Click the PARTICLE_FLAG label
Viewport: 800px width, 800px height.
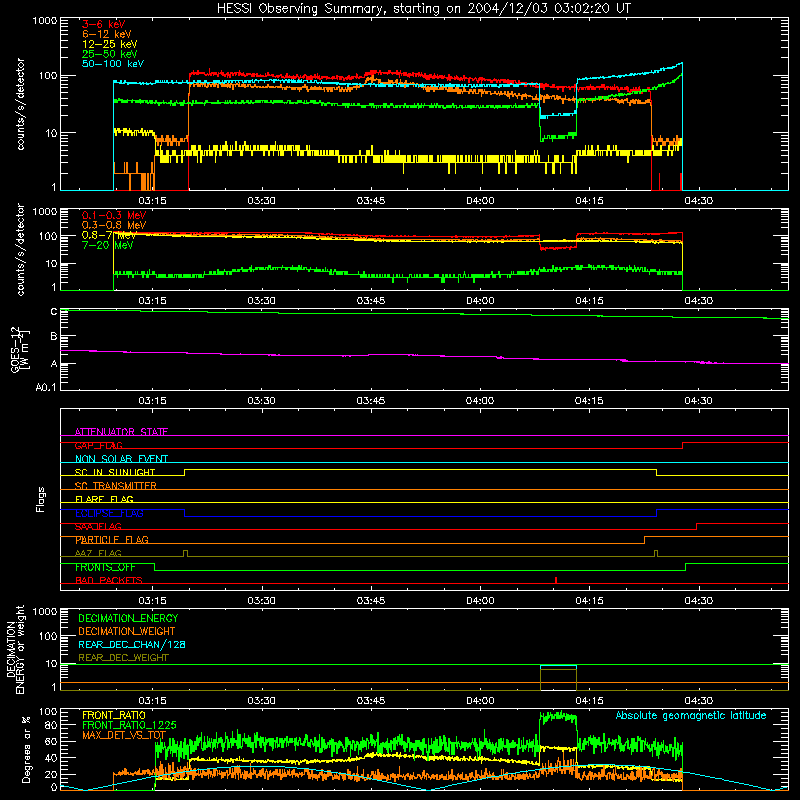(x=112, y=540)
